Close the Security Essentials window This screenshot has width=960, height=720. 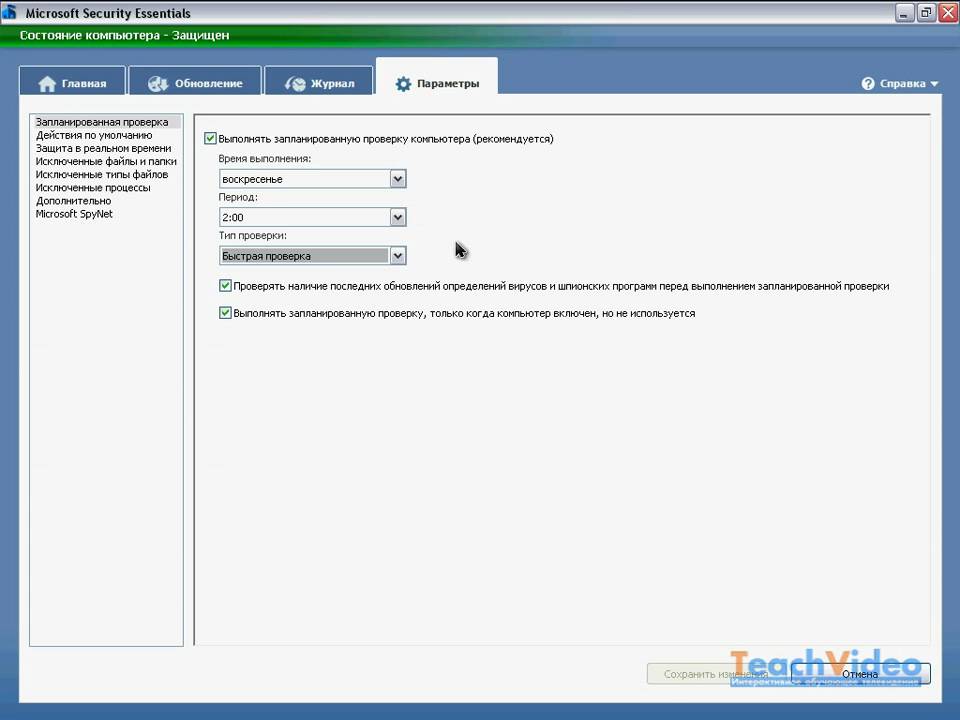[948, 13]
